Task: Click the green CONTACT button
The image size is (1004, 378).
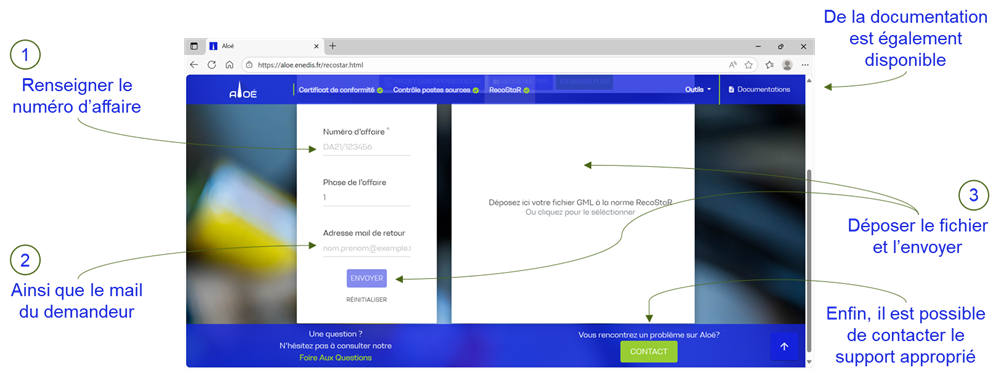Action: tap(649, 352)
